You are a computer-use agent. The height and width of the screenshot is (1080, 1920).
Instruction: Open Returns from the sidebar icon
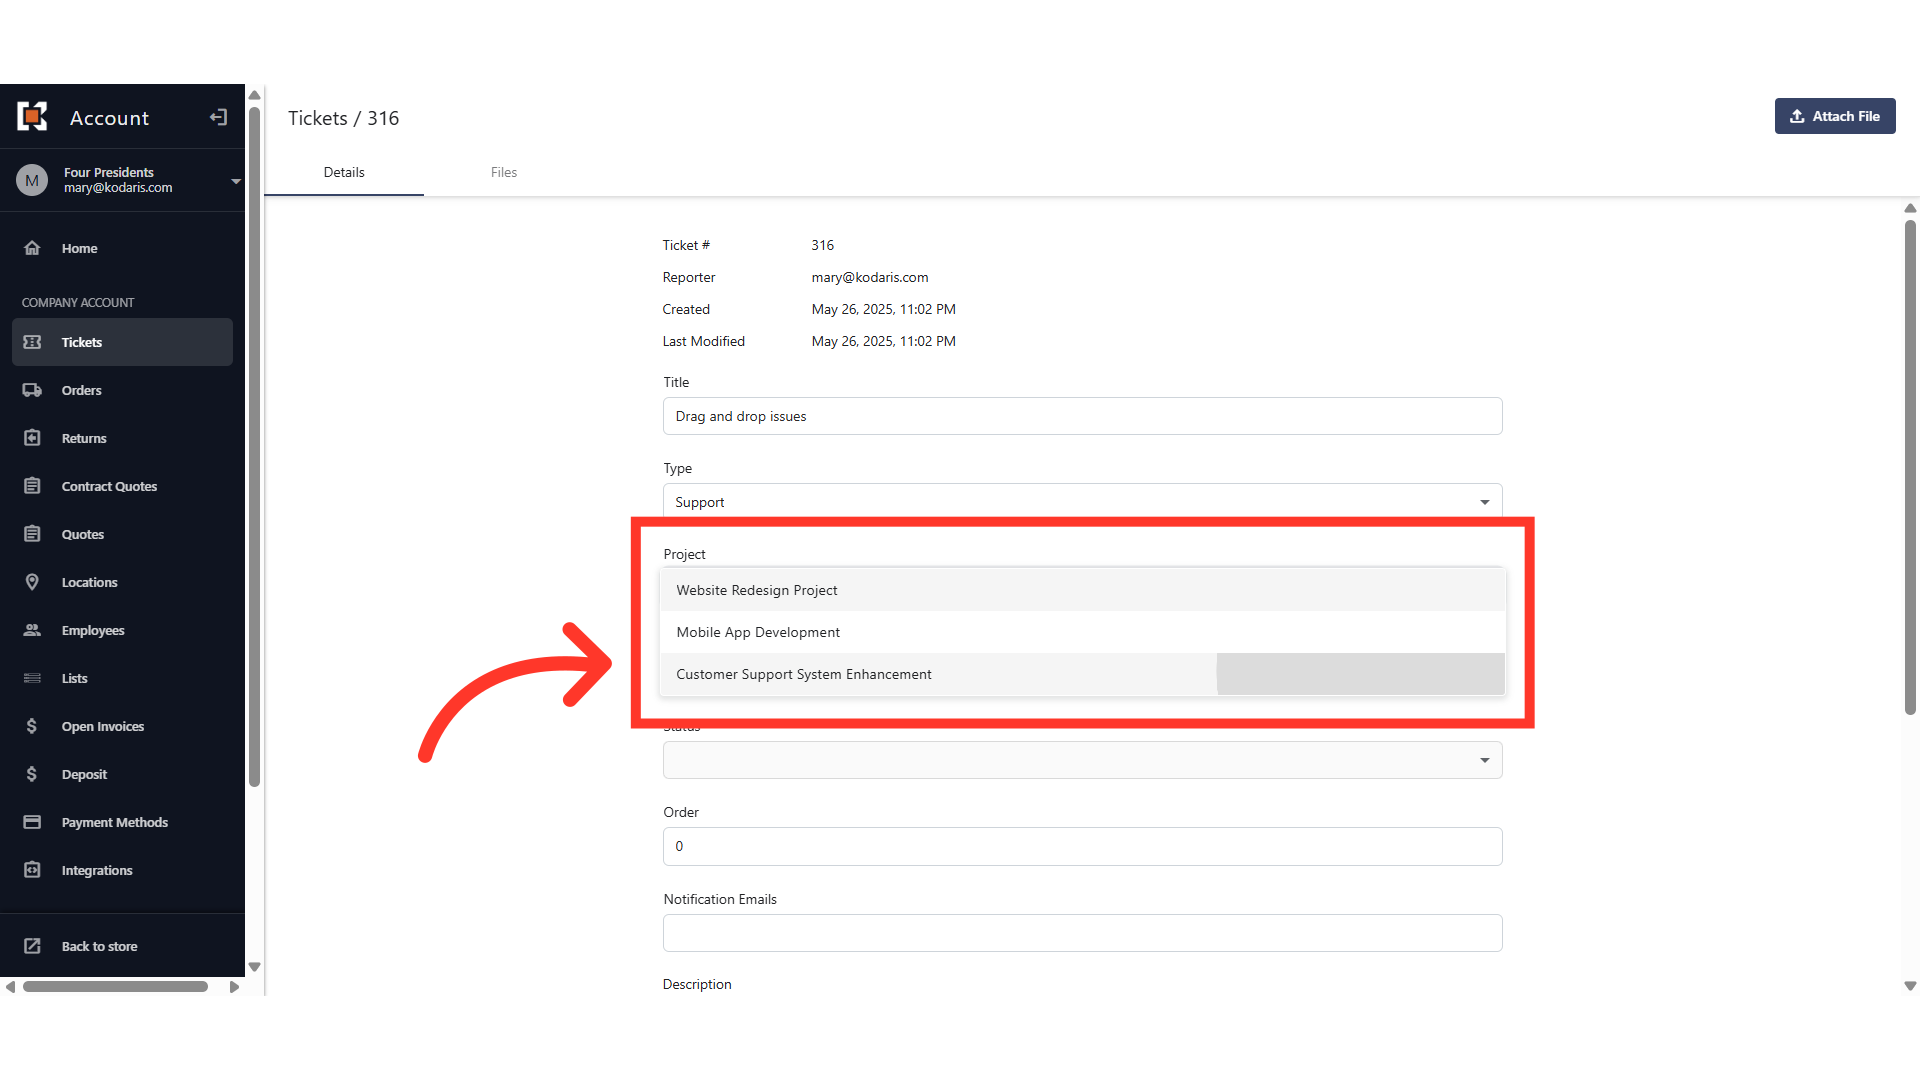[32, 438]
